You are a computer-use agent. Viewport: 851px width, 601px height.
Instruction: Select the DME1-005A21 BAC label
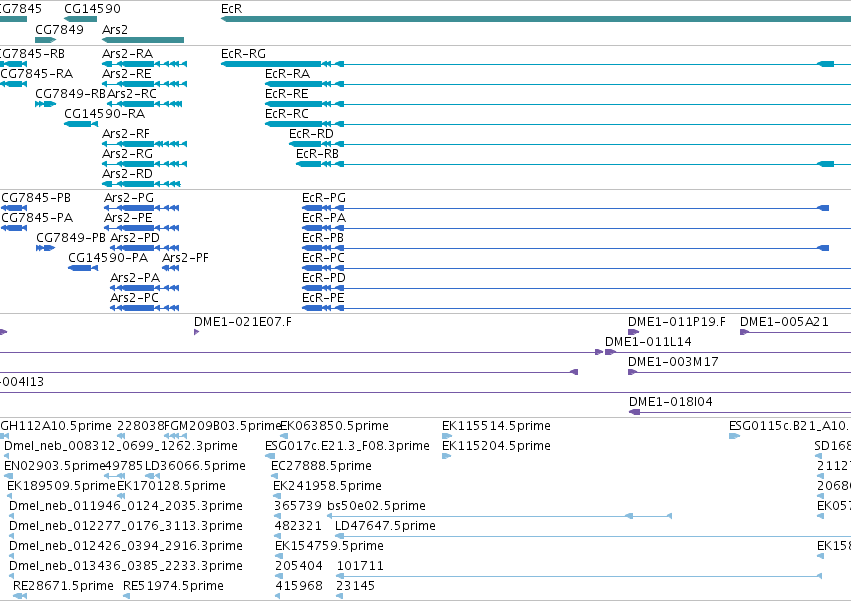point(784,322)
